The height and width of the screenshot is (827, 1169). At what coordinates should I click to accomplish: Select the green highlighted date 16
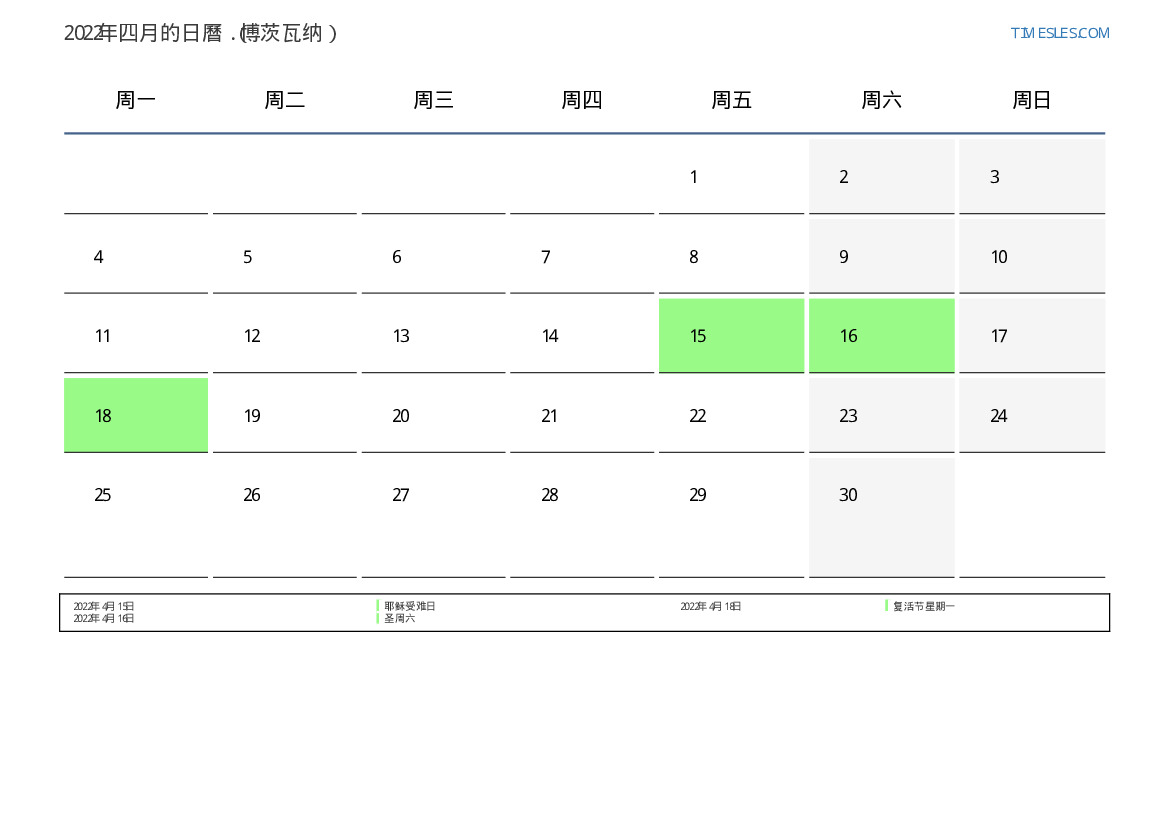(x=881, y=336)
